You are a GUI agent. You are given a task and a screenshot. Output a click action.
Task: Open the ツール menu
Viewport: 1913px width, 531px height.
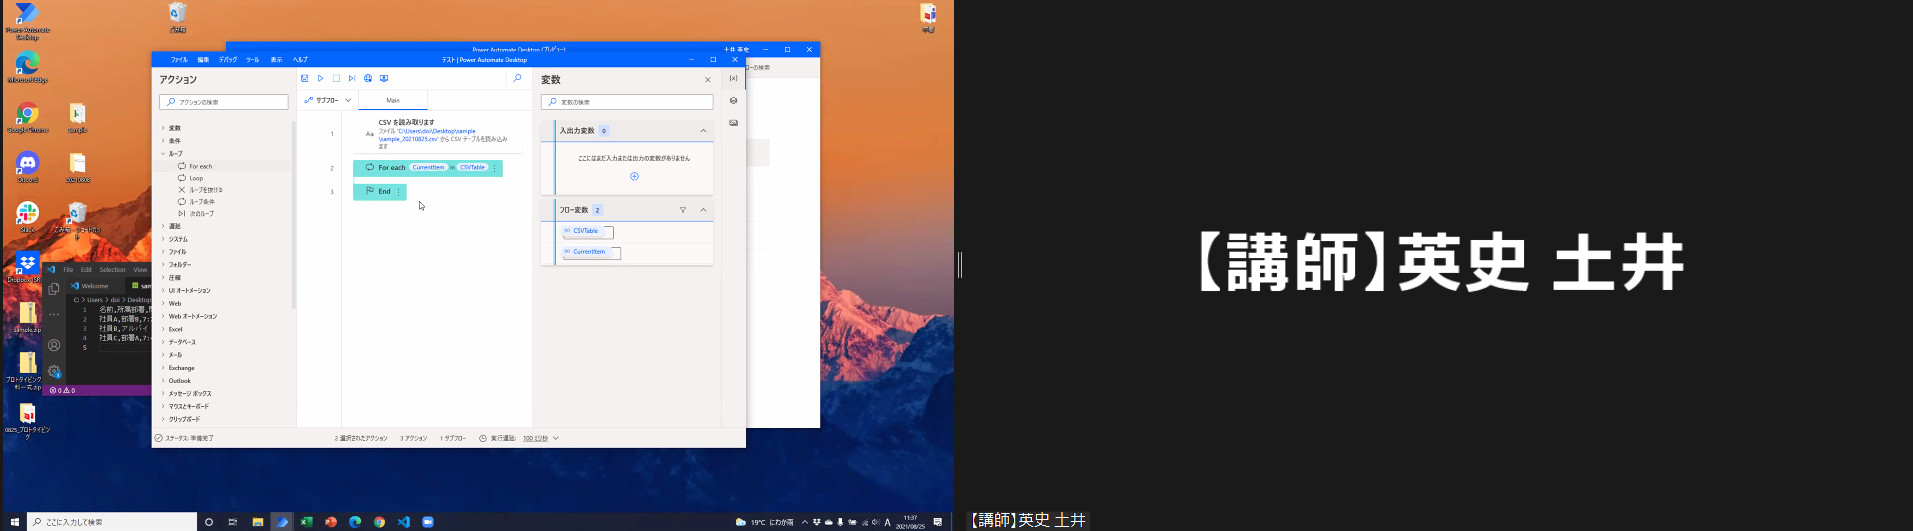pyautogui.click(x=252, y=60)
